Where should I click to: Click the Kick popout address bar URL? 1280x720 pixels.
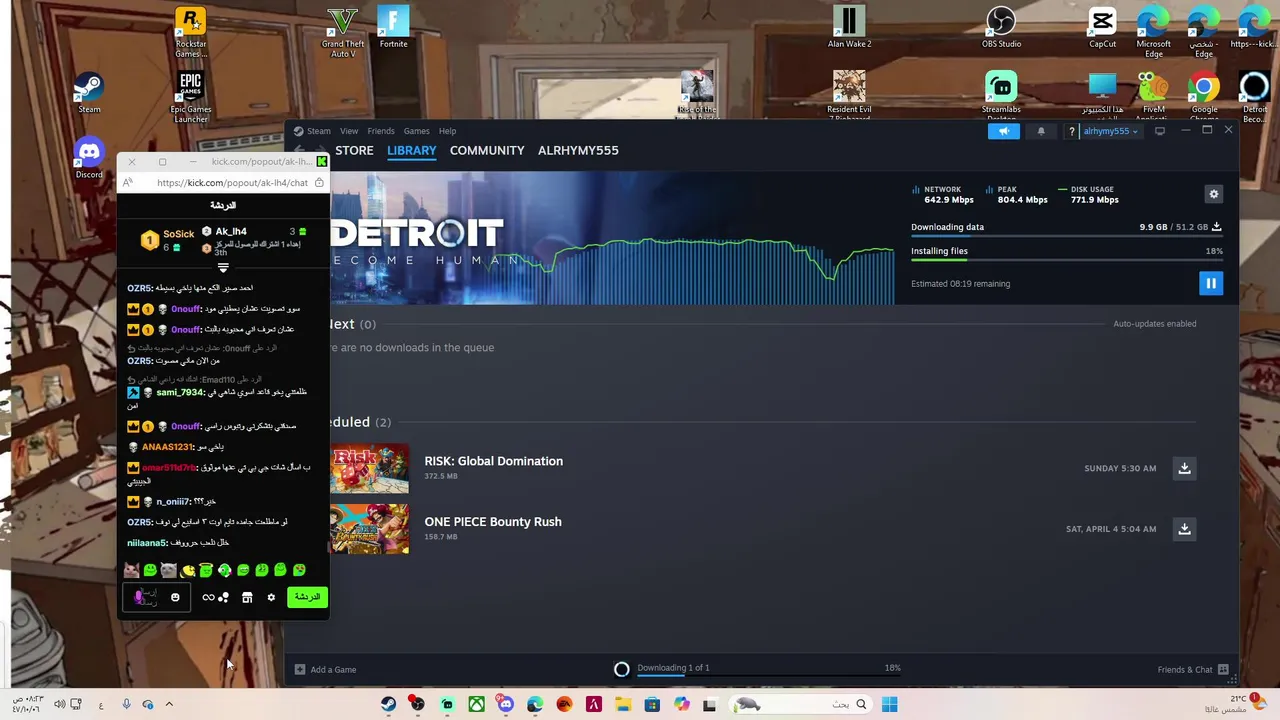point(232,183)
